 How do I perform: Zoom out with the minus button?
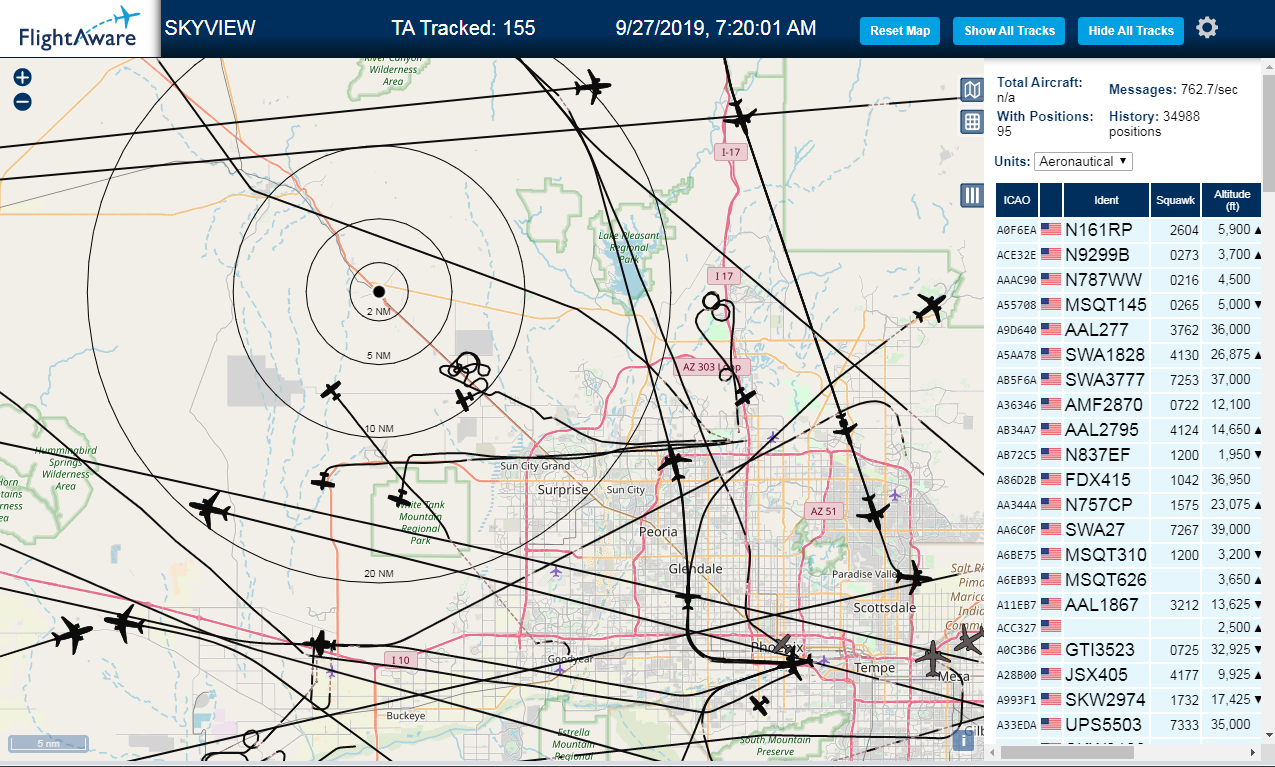pyautogui.click(x=23, y=101)
